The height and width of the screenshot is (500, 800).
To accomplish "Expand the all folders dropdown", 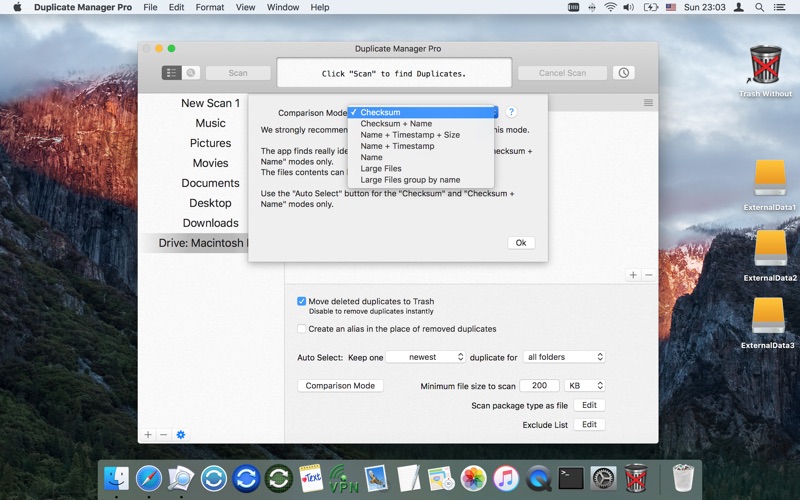I will click(x=565, y=357).
